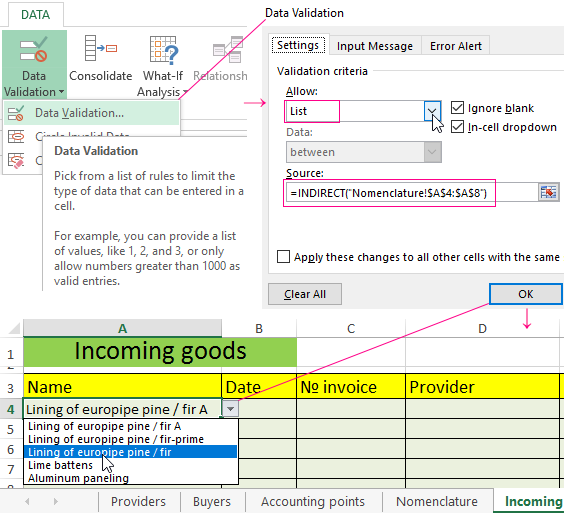Click the Relationships icon

point(228,50)
